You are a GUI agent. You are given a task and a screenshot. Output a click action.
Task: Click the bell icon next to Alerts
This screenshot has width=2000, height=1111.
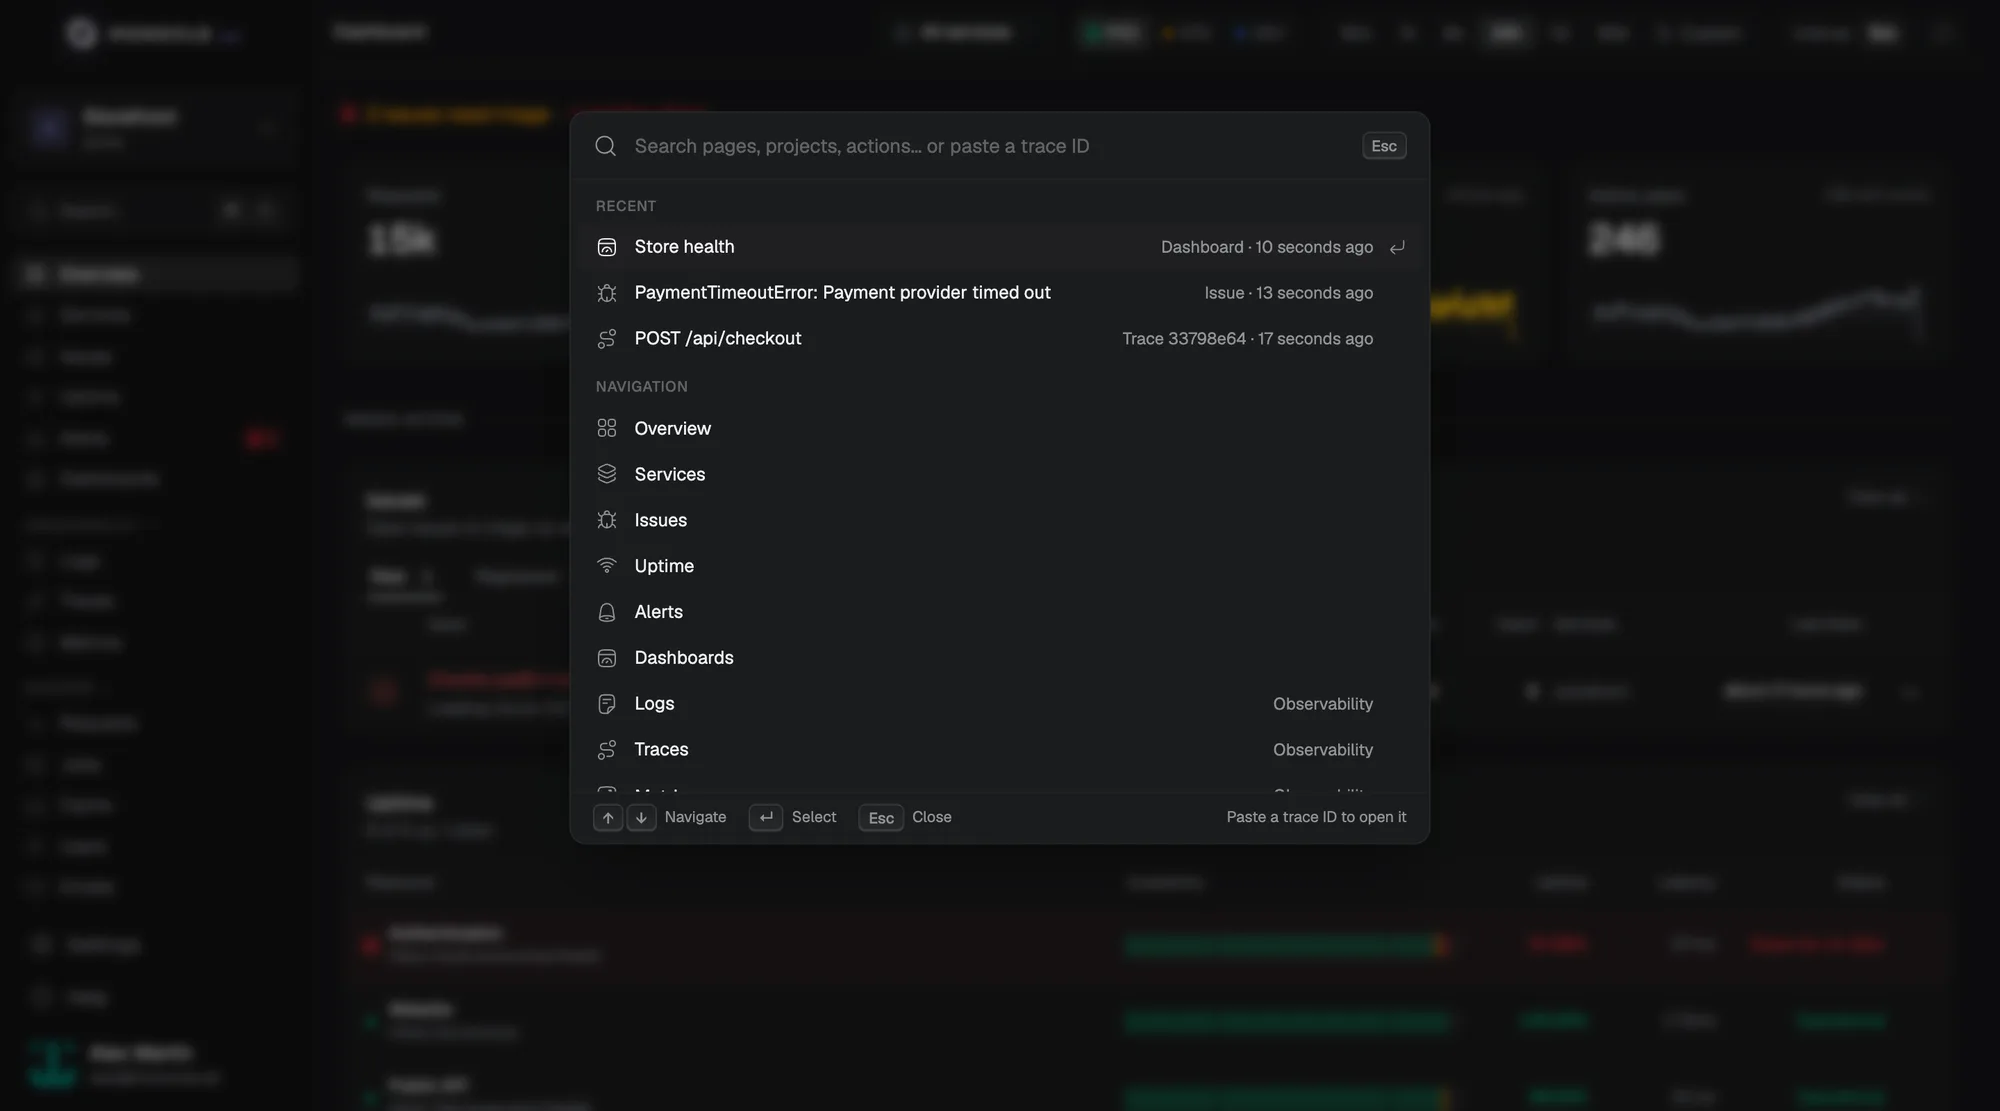click(x=606, y=612)
